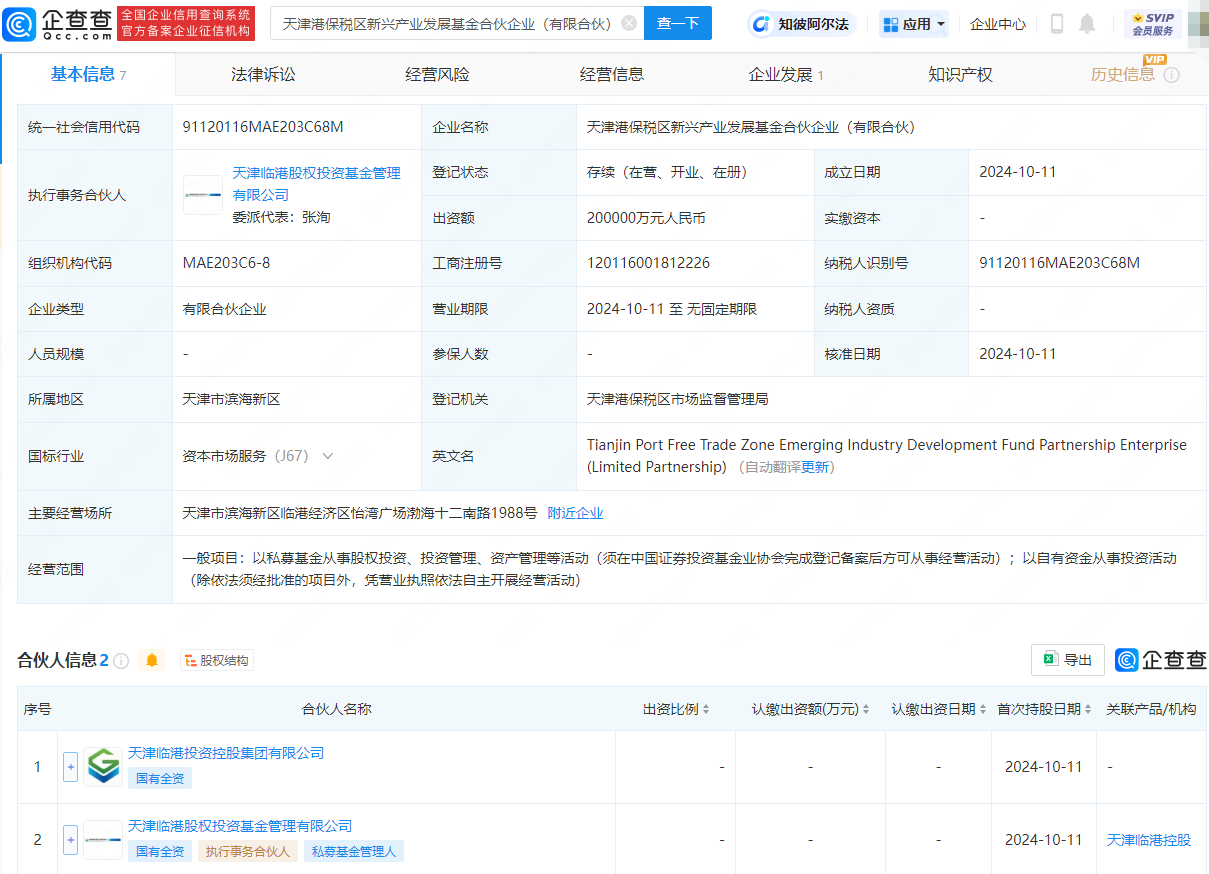Click the 天津临港投资控股集团 company logo

[x=102, y=767]
